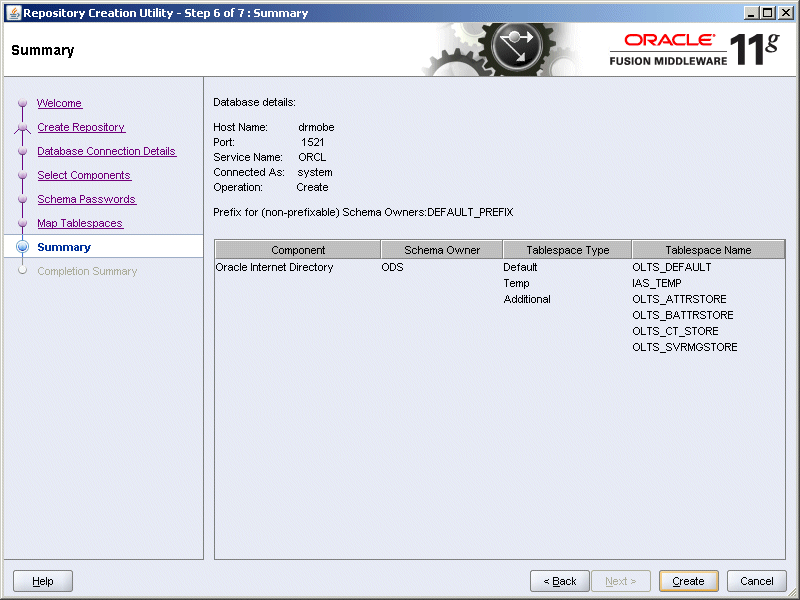The image size is (800, 600).
Task: Click the Completion Summary step circle marker
Action: (22, 270)
